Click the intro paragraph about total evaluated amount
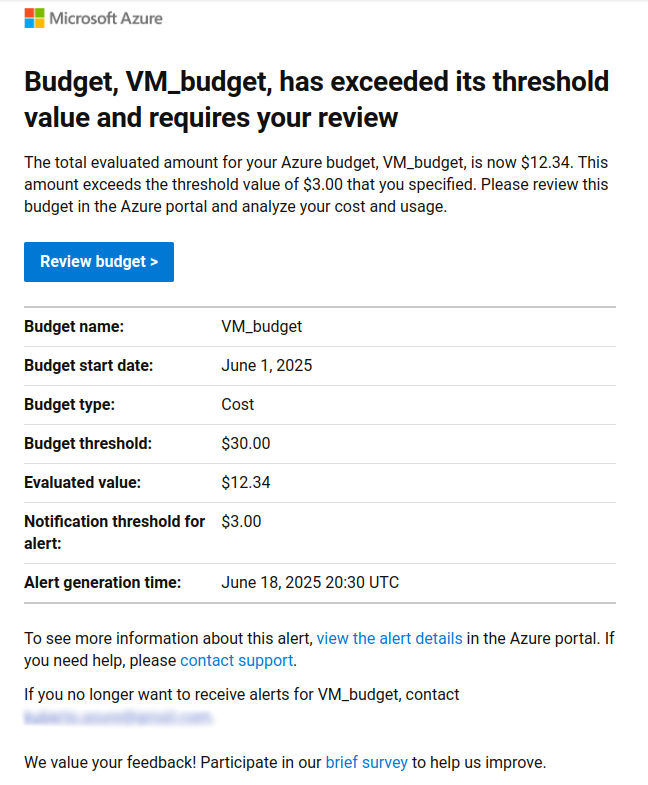The image size is (648, 785). [x=316, y=184]
